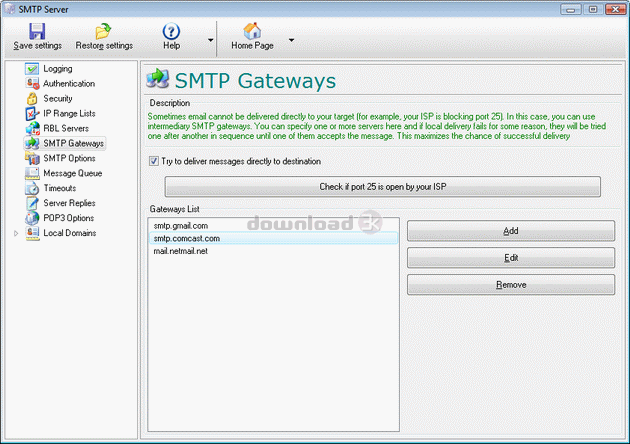Select mail.netmail.net in Gateways List
The width and height of the screenshot is (630, 444).
pos(273,251)
